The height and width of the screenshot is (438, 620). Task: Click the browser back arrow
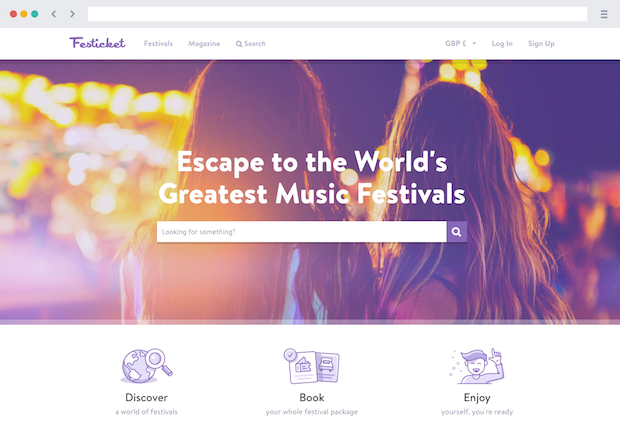54,14
